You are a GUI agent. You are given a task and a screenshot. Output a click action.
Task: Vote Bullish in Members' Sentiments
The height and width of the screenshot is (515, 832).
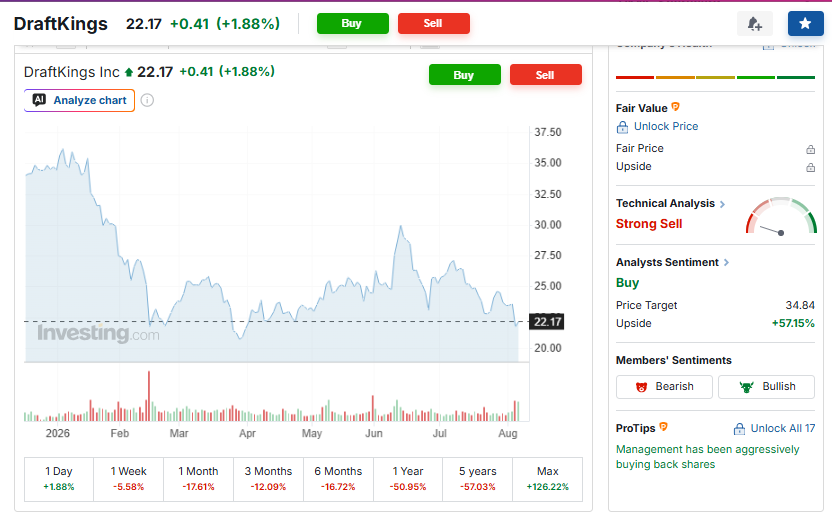(766, 387)
